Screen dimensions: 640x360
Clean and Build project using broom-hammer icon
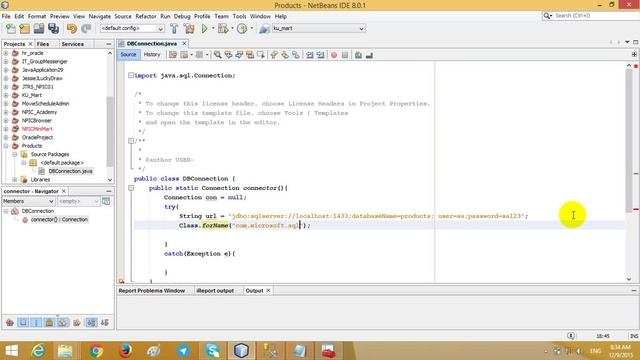[x=189, y=28]
